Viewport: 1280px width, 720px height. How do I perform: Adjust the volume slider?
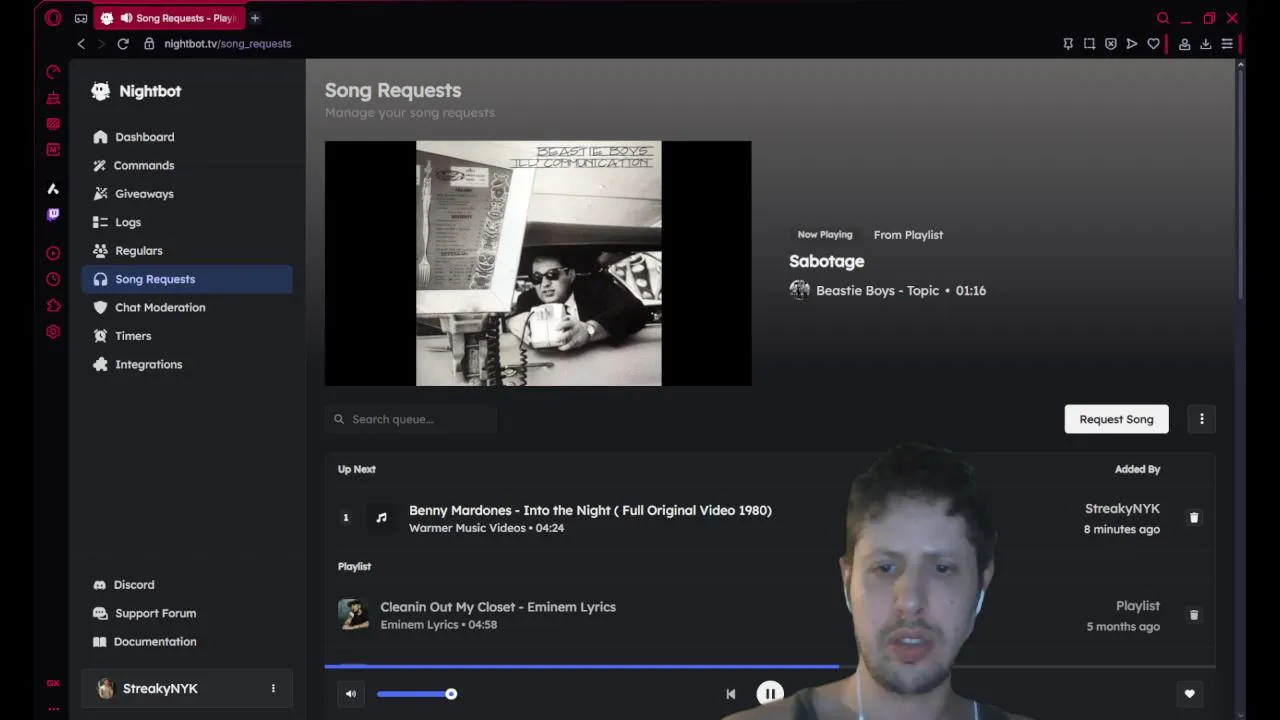(x=415, y=694)
